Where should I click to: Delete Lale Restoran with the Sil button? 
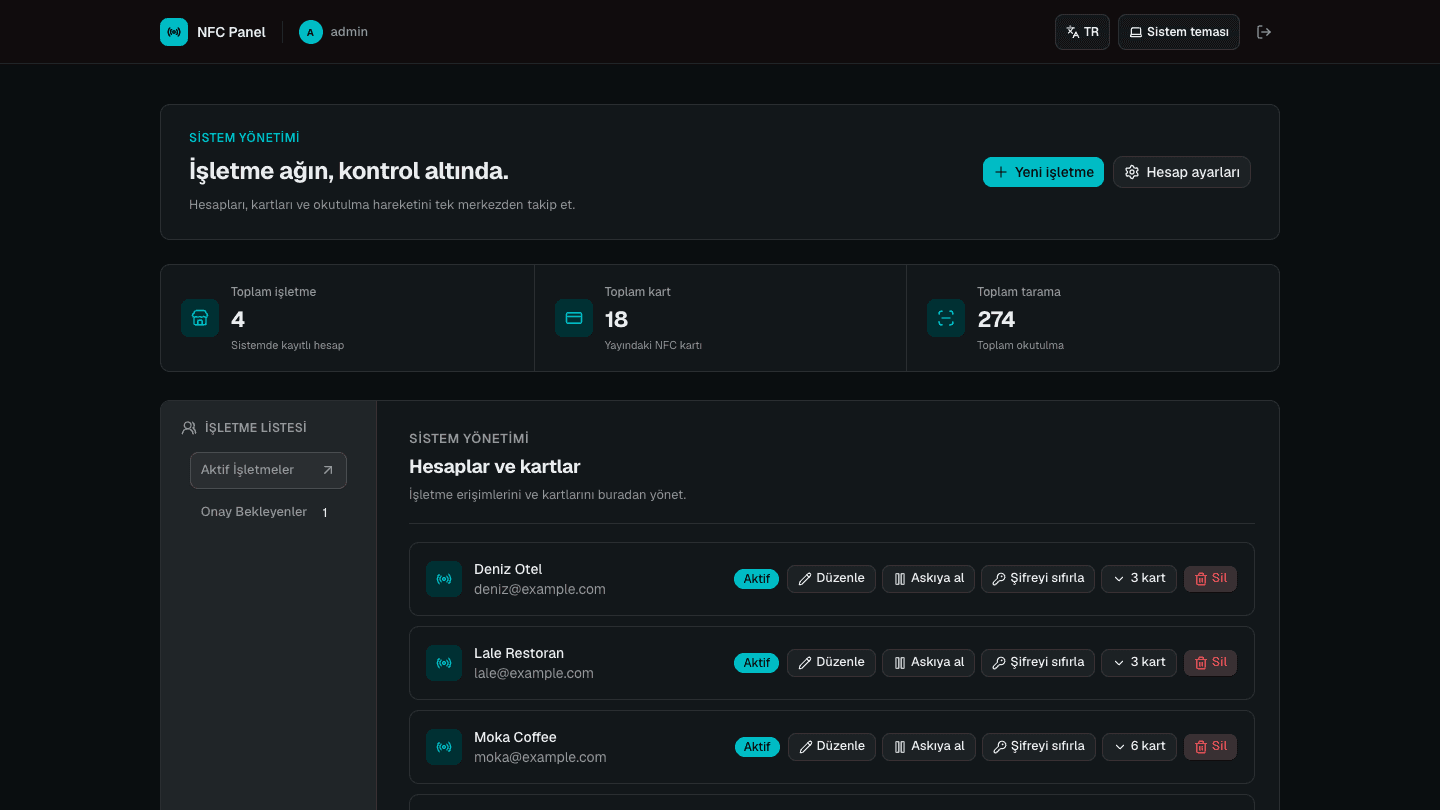click(x=1210, y=663)
